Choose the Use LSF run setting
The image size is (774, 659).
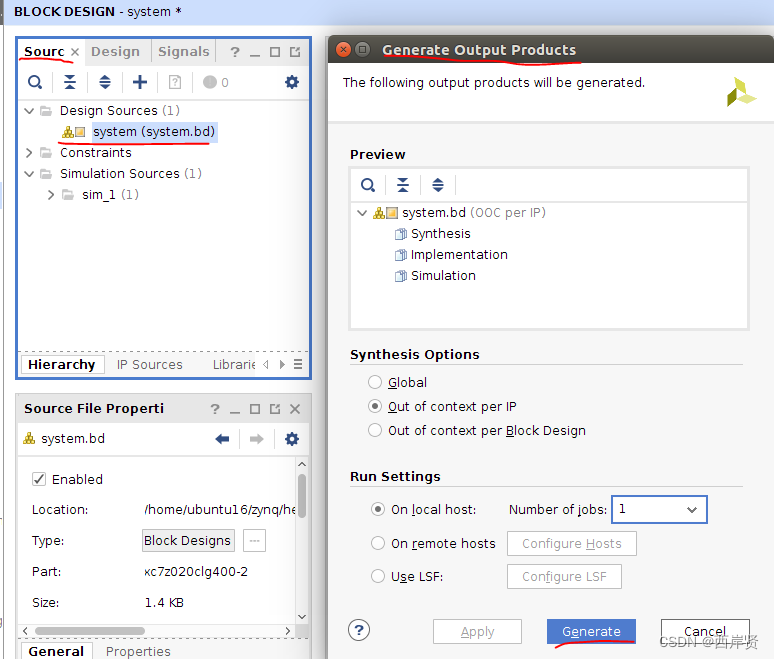[378, 576]
